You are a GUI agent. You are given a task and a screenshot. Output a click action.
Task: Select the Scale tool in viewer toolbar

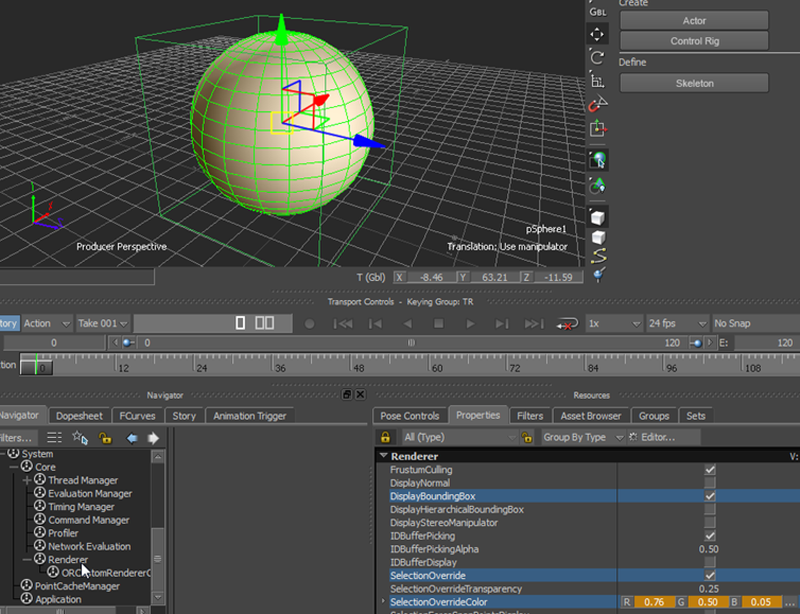(x=597, y=81)
